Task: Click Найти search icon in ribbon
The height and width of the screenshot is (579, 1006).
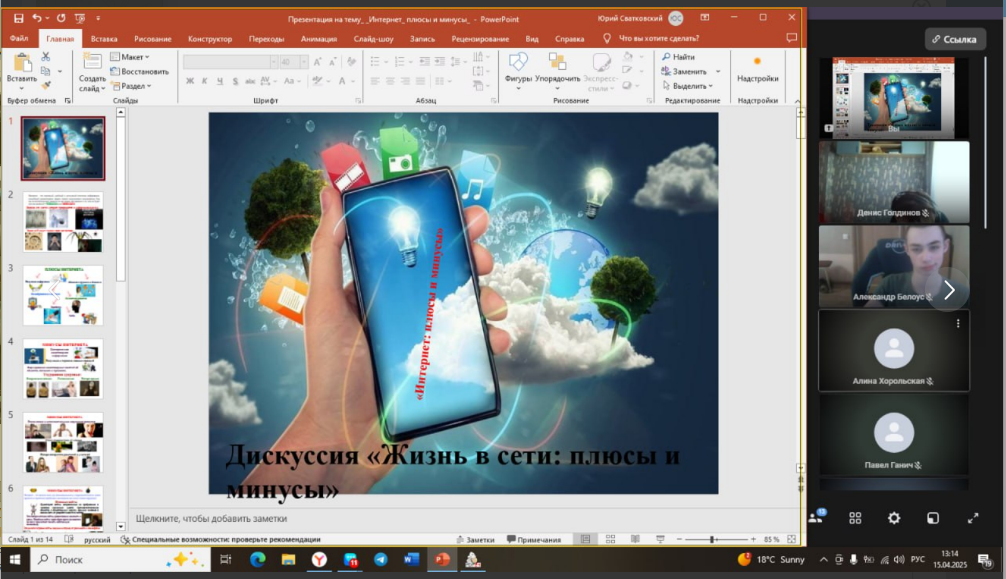Action: click(667, 57)
